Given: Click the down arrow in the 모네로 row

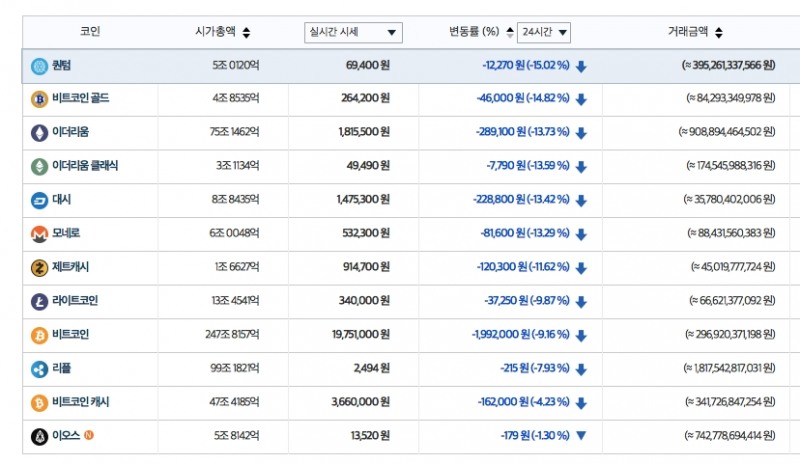Looking at the screenshot, I should [581, 234].
